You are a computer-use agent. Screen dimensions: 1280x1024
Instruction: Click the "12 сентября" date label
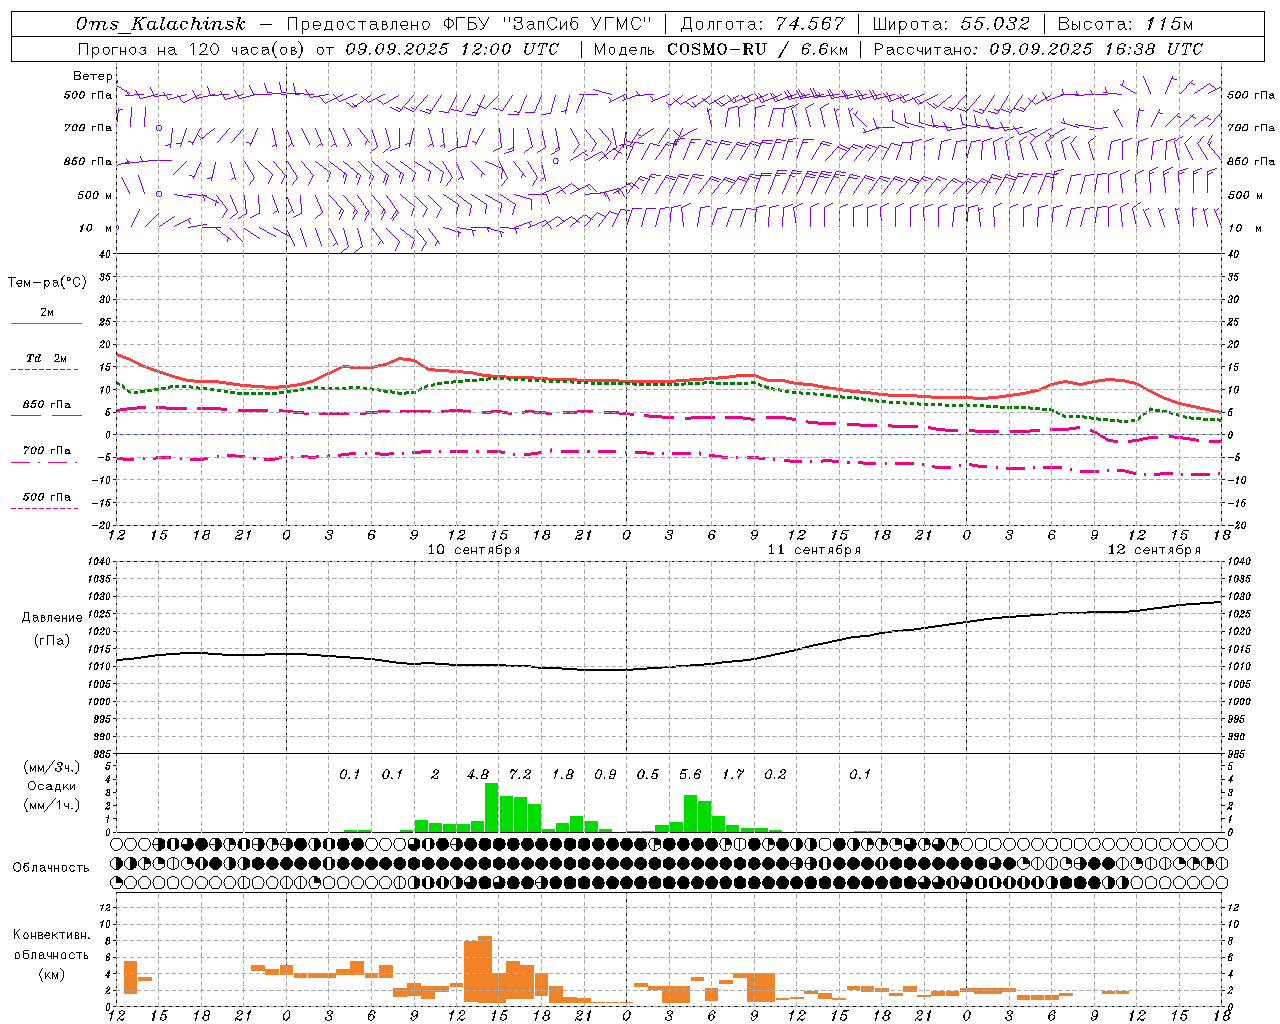[x=1154, y=550]
